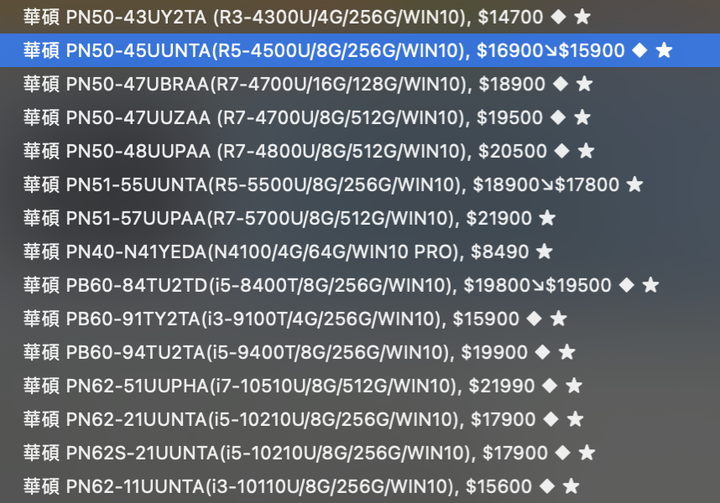Pick PN62-11UUNTA i3-10110U $15600
The height and width of the screenshot is (503, 720).
coord(360,486)
